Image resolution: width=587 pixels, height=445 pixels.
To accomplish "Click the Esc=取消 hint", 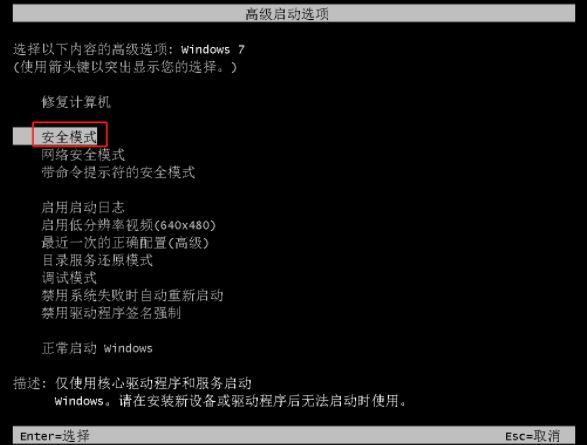I will [532, 436].
